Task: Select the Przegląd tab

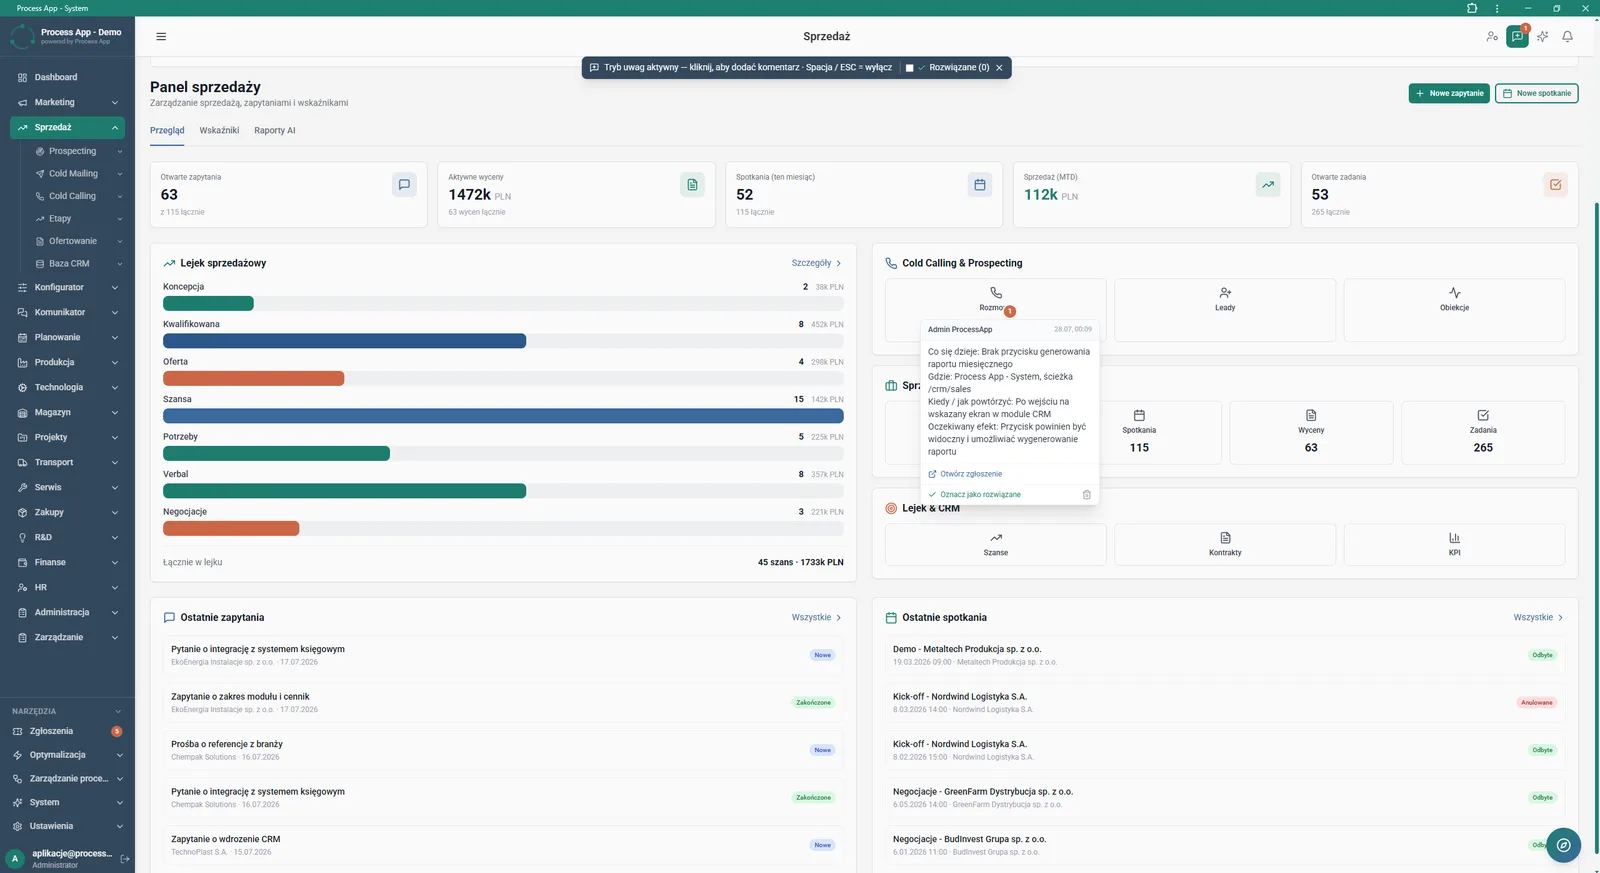Action: coord(167,131)
